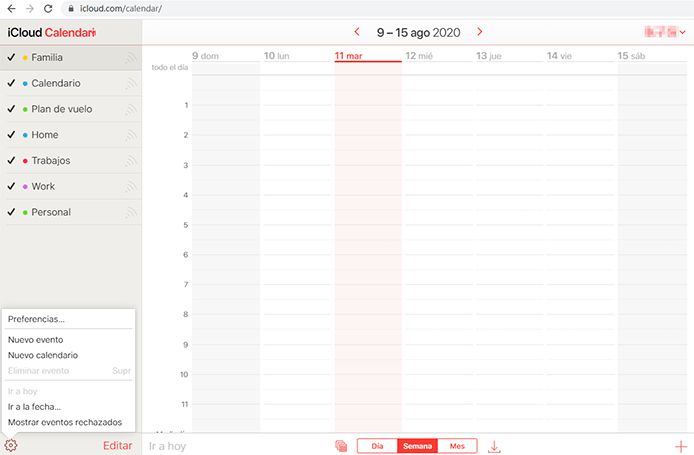Uncheck the Familia calendar checkmark
This screenshot has height=455, width=694.
point(12,57)
